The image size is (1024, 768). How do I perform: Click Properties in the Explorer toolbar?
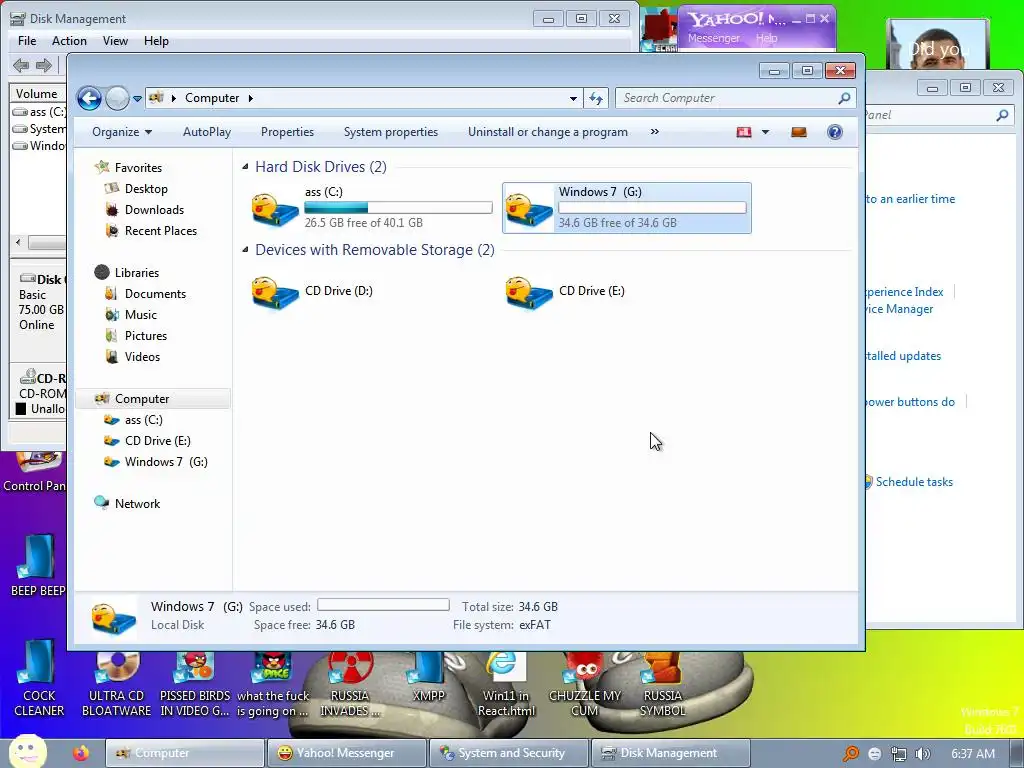click(287, 132)
